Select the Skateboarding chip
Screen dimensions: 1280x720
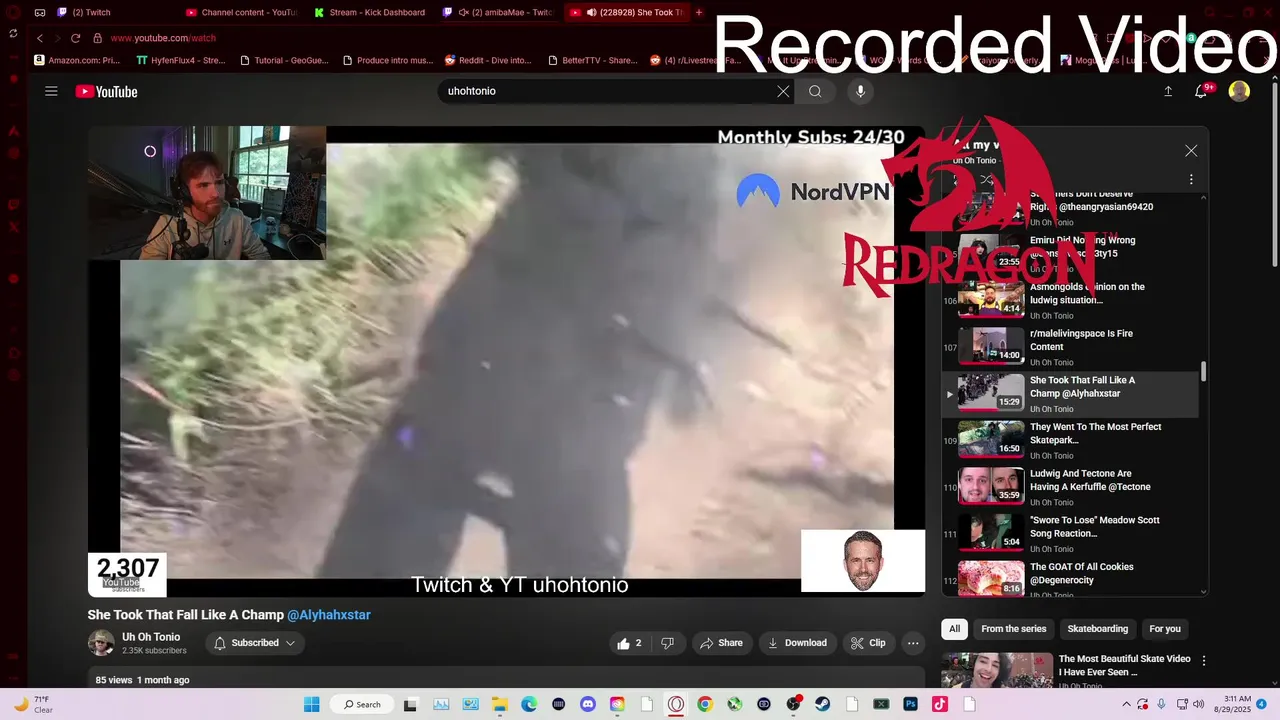1097,629
